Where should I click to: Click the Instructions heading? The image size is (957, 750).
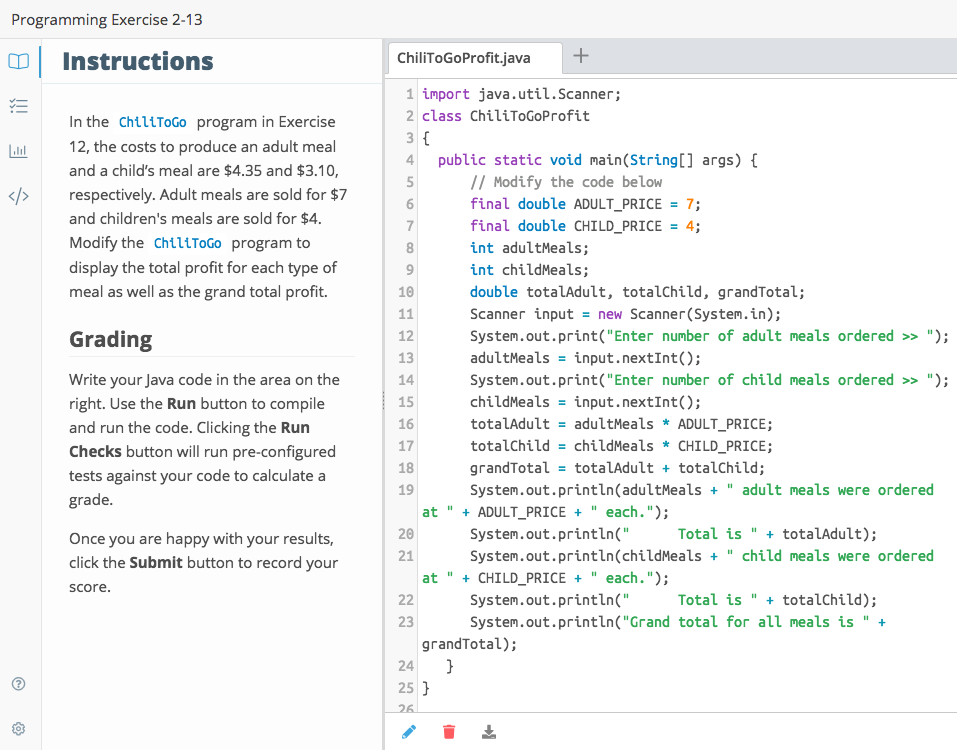(x=138, y=61)
